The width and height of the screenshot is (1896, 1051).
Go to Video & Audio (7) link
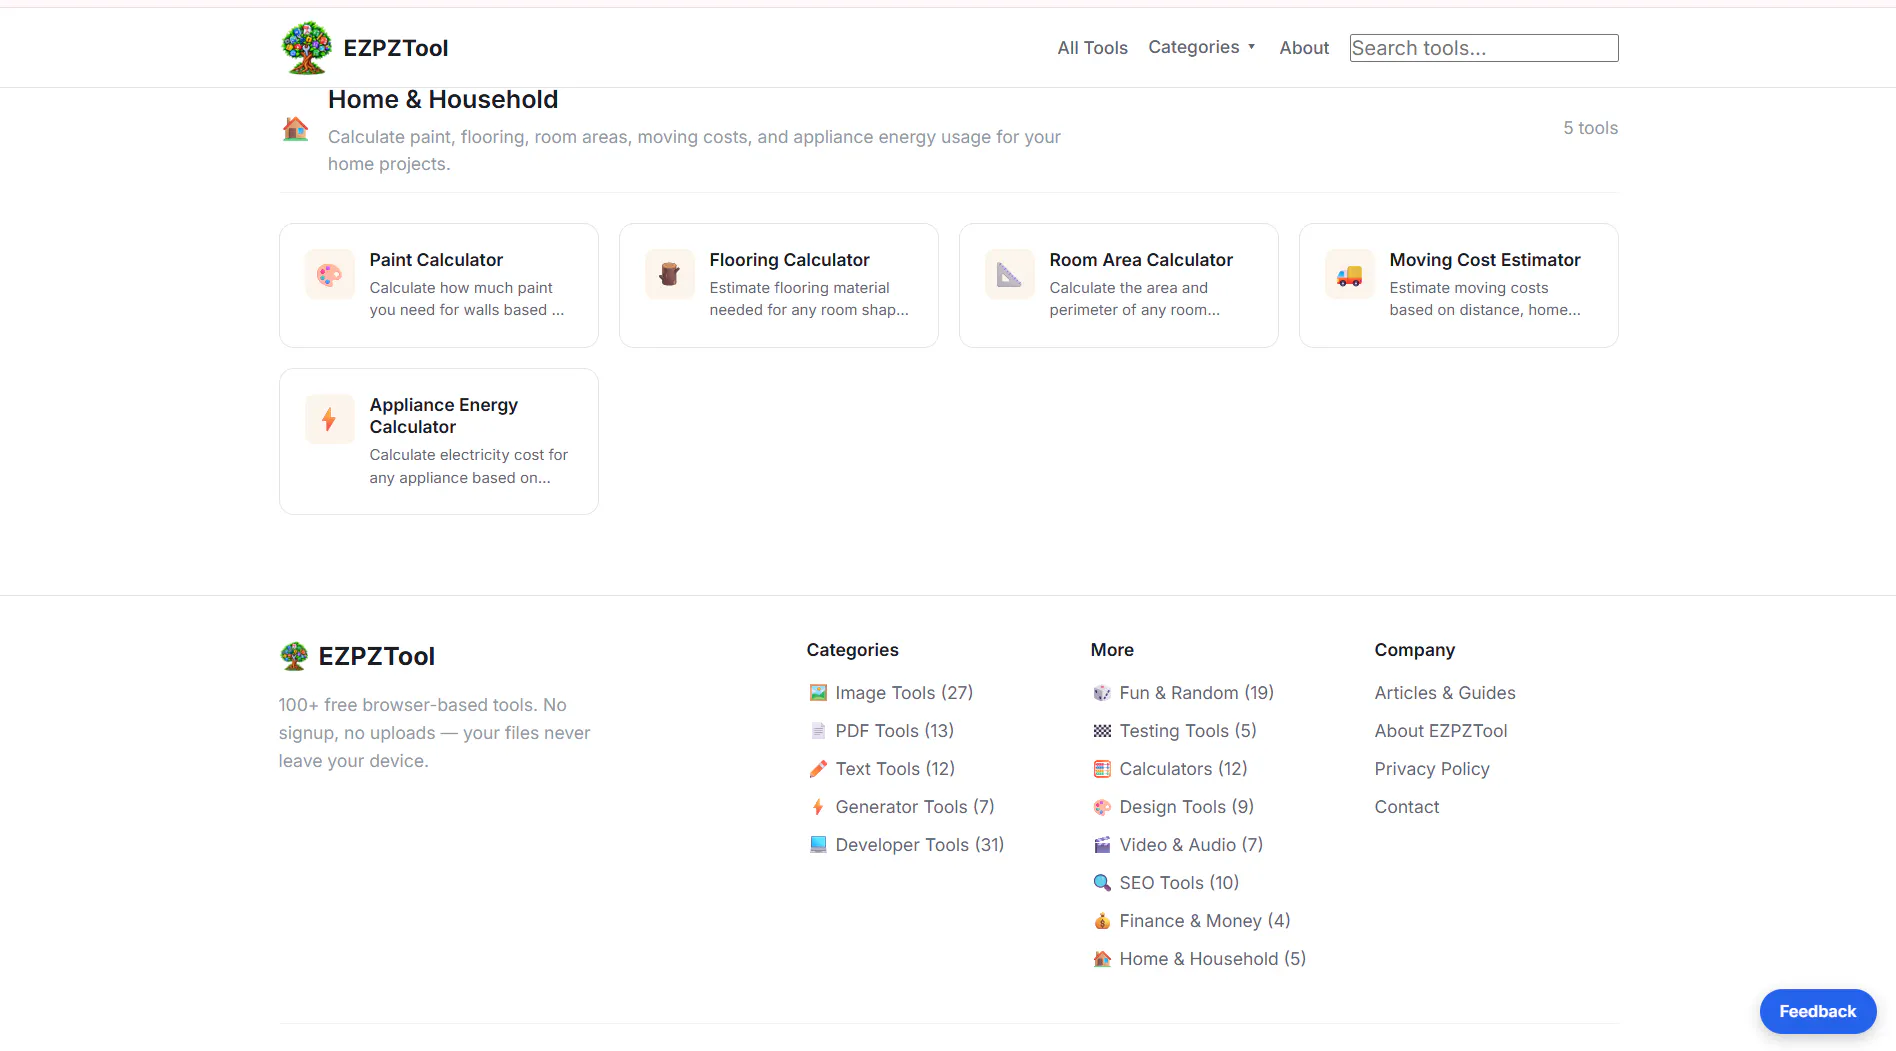1191,845
